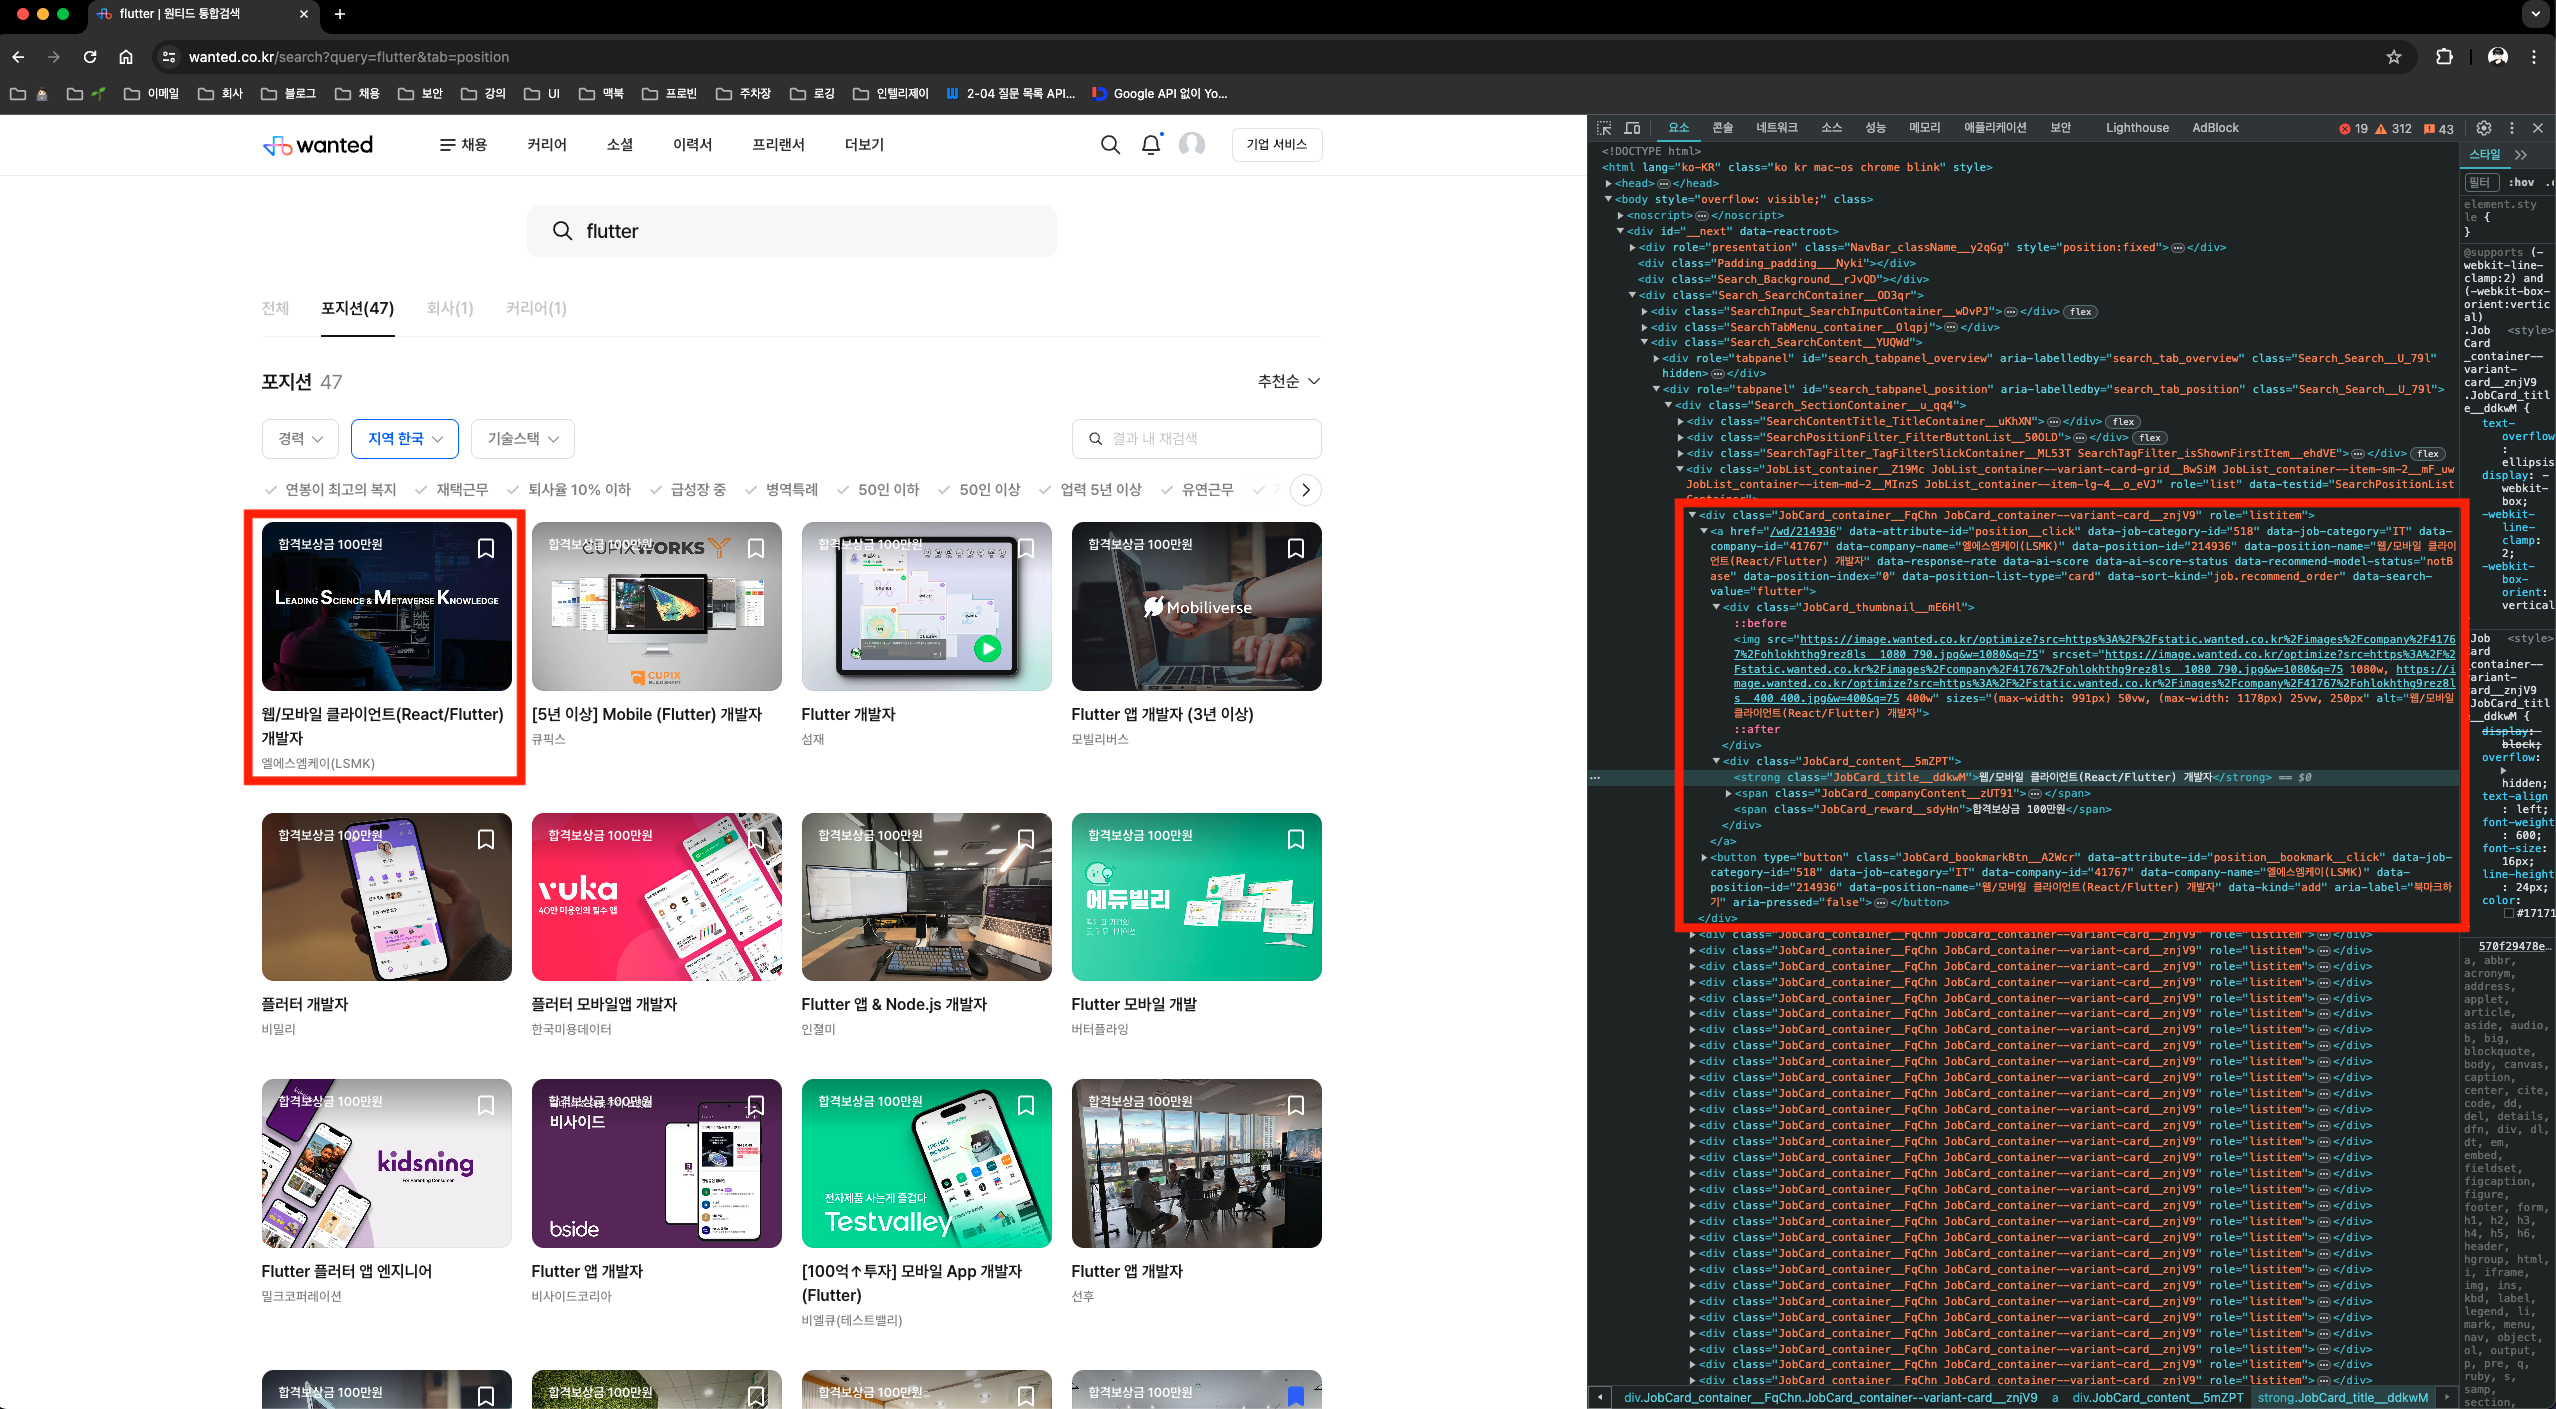The width and height of the screenshot is (2556, 1409).
Task: Bookmark the 비사이드코리아 Flutter 앱 개발자 card
Action: click(x=756, y=1105)
